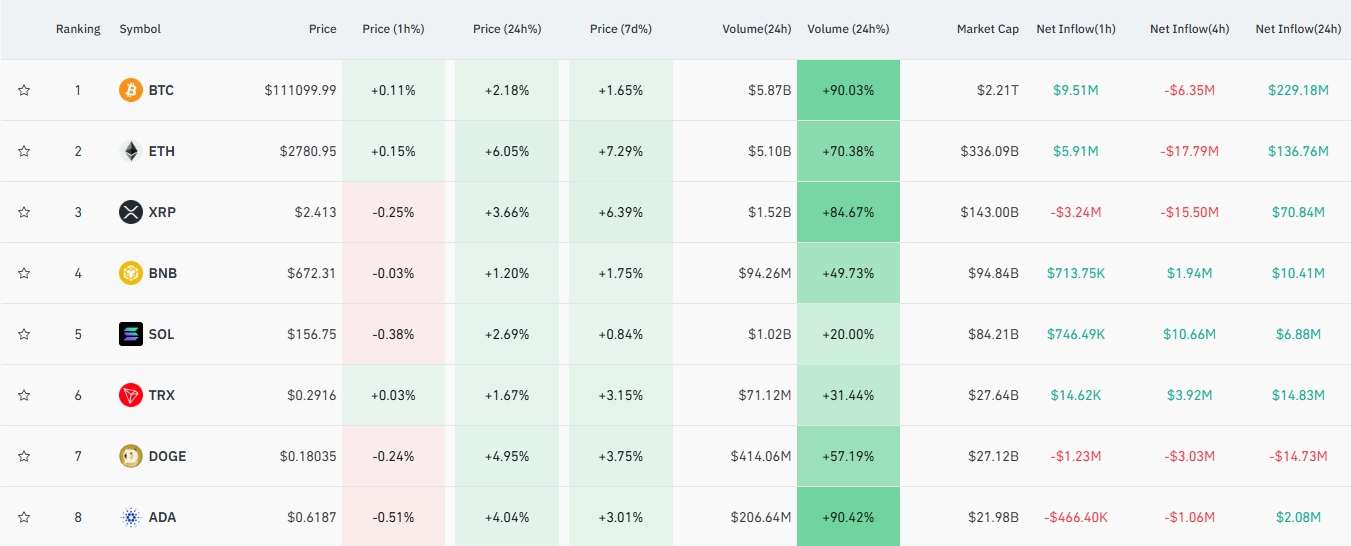This screenshot has width=1351, height=546.
Task: Sort by the Market Cap column header
Action: pyautogui.click(x=988, y=29)
